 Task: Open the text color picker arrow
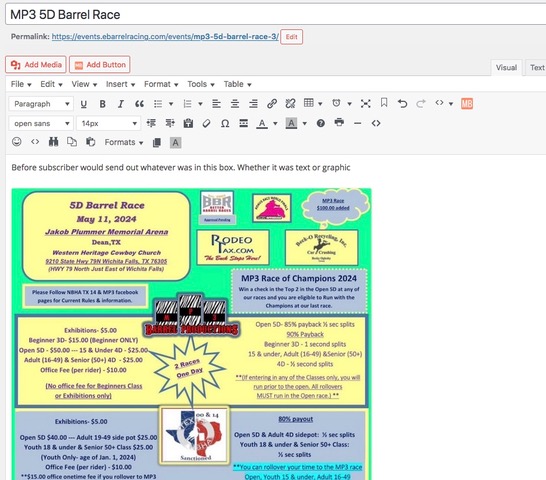(275, 123)
